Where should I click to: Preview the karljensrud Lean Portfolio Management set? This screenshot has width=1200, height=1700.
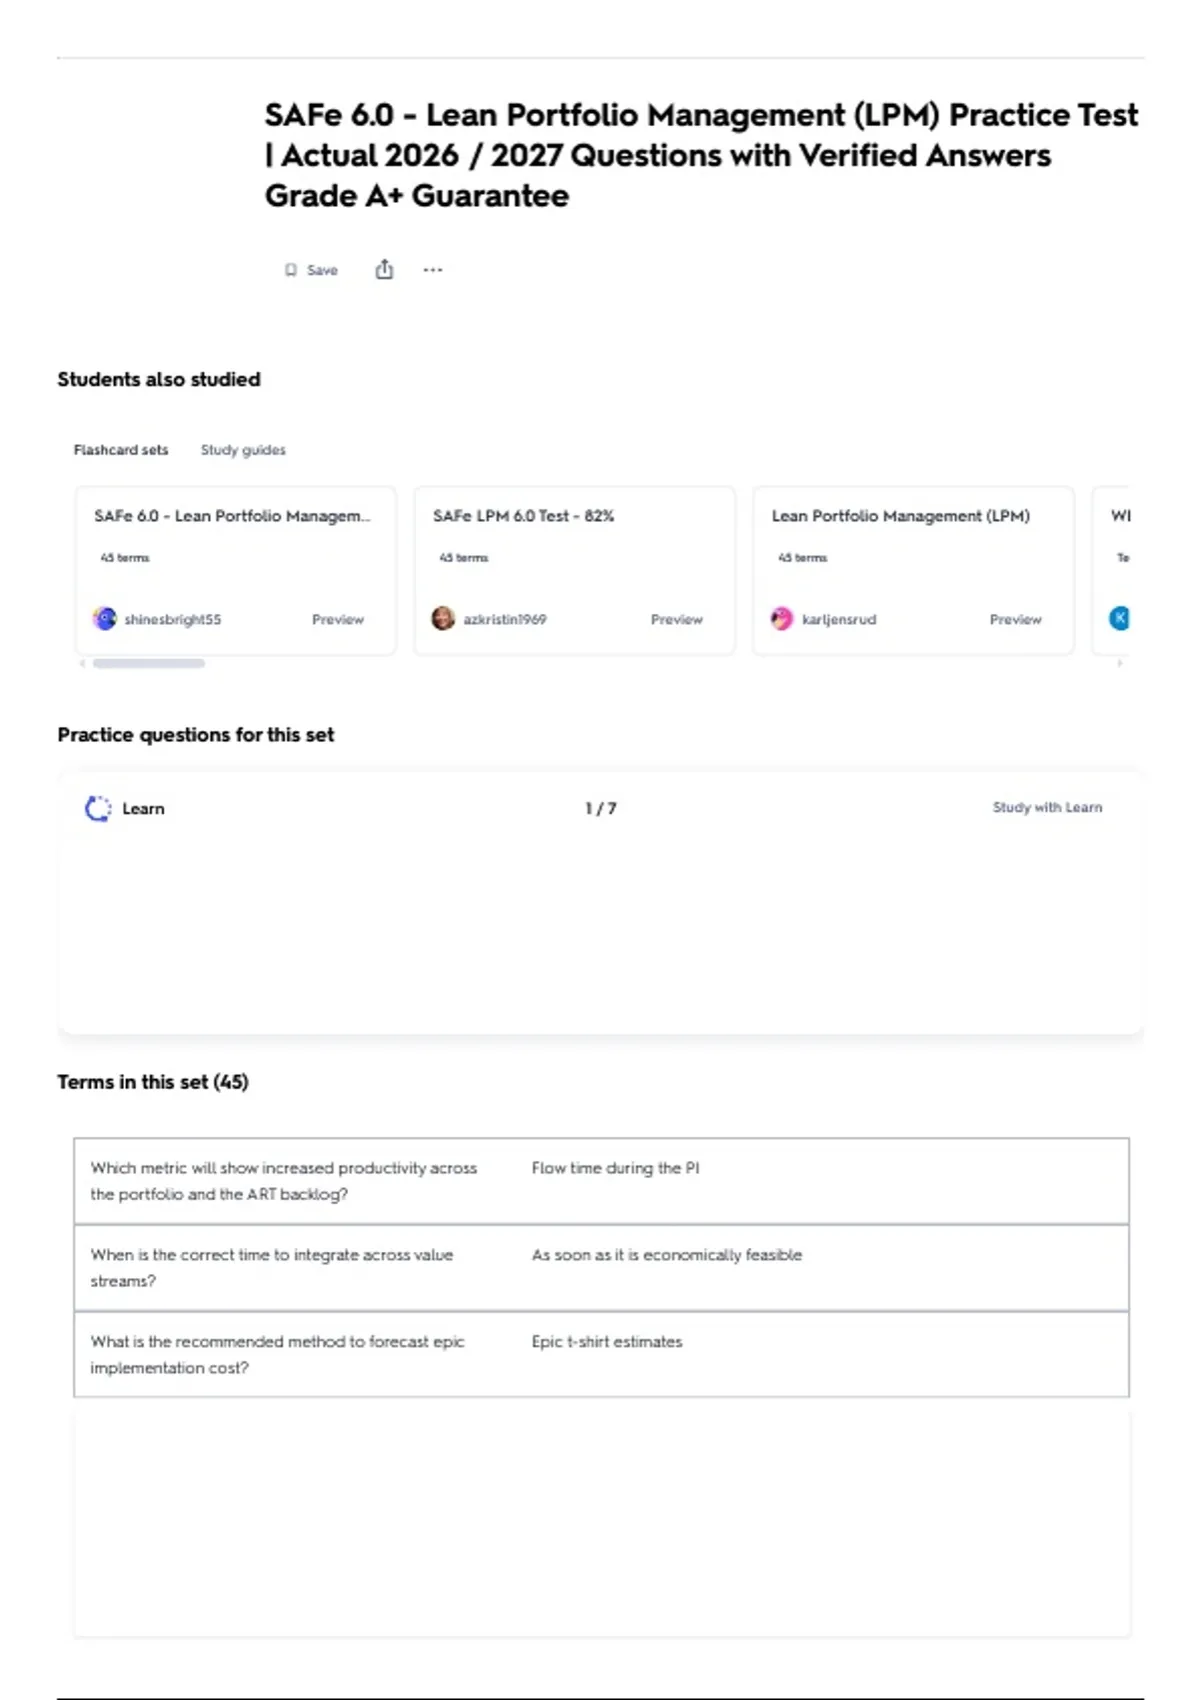click(1015, 620)
